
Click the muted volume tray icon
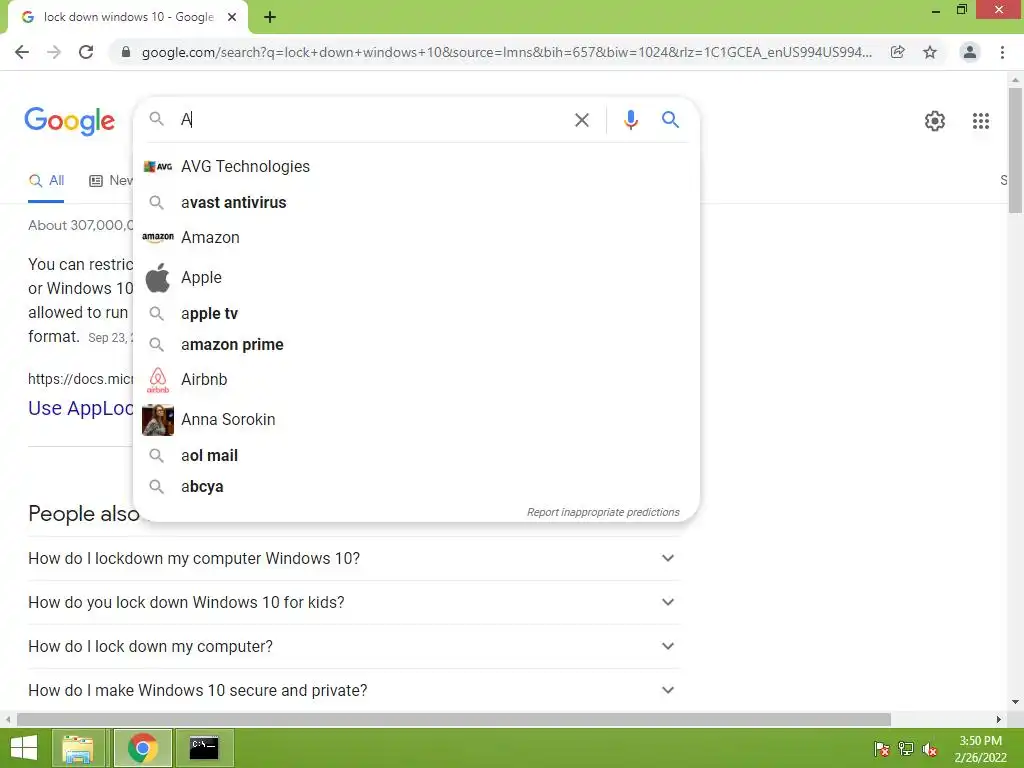pyautogui.click(x=930, y=749)
